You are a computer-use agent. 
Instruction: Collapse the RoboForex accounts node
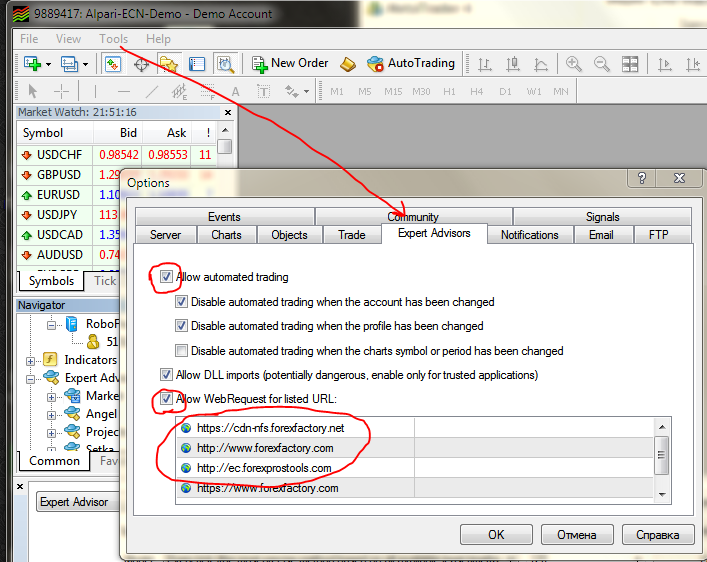click(x=51, y=325)
